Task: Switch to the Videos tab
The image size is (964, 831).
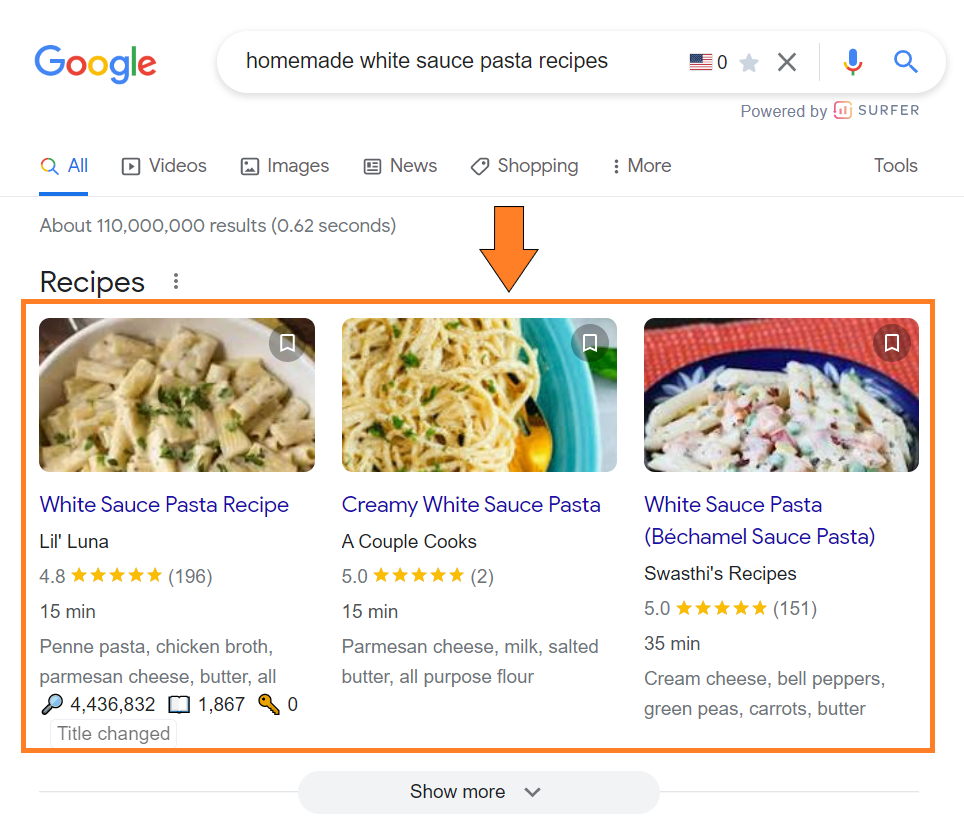Action: pos(163,166)
